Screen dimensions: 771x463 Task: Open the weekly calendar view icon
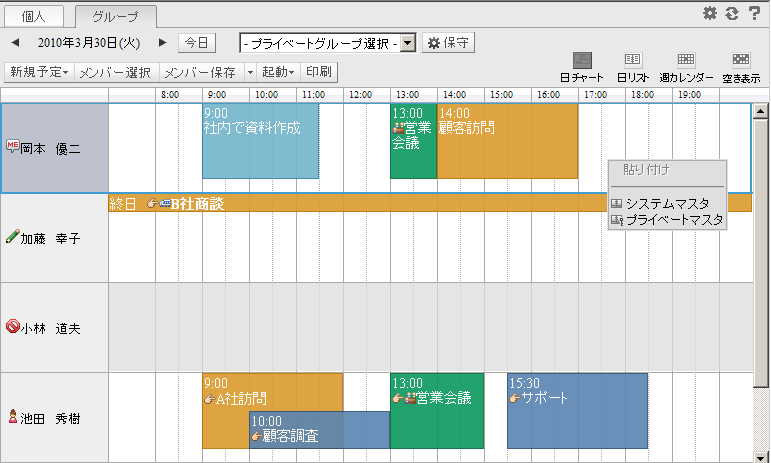pyautogui.click(x=686, y=66)
